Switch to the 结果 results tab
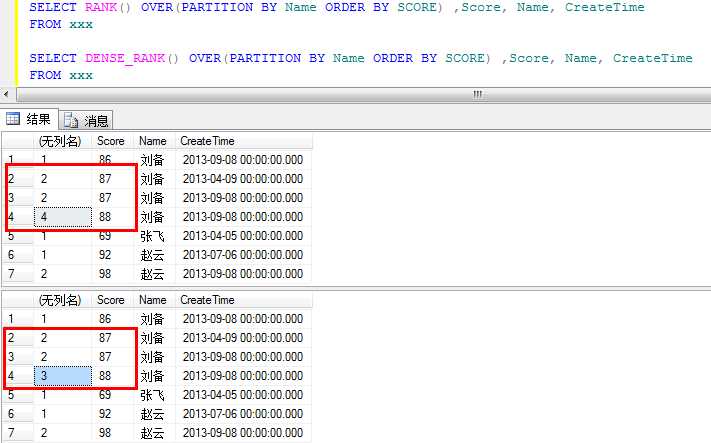Image resolution: width=711 pixels, height=443 pixels. 29,119
